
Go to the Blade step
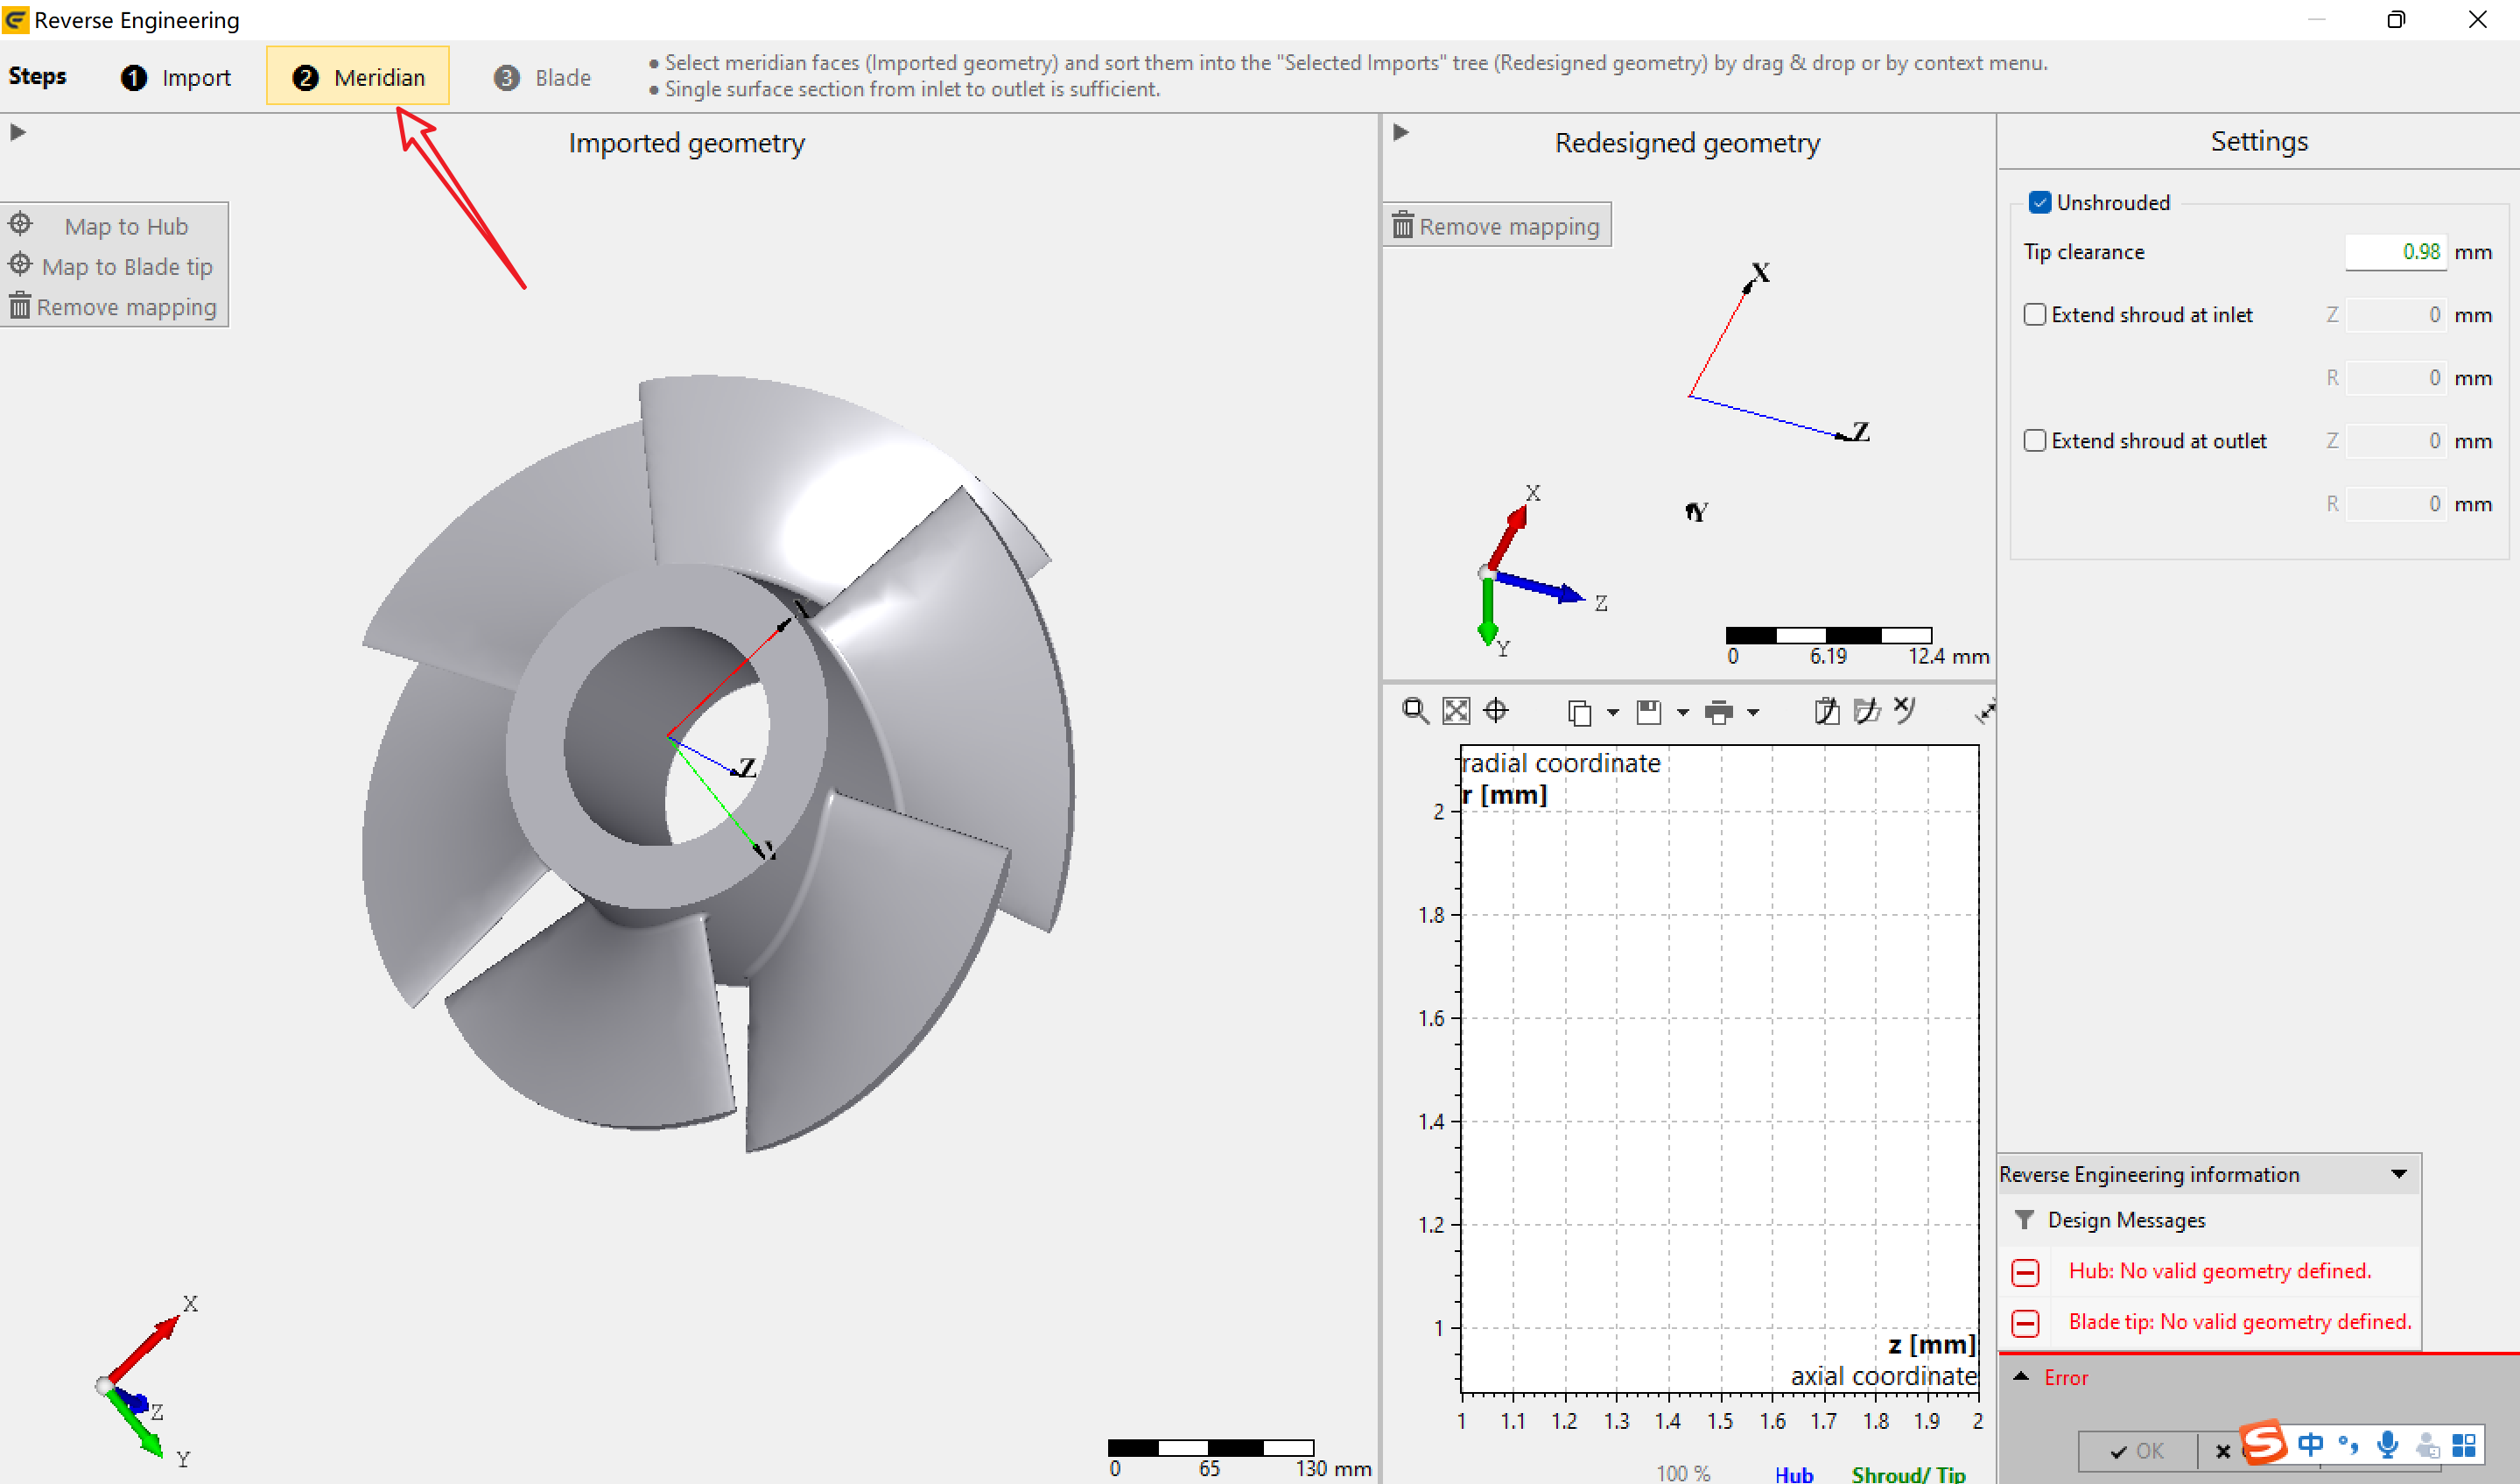point(543,77)
